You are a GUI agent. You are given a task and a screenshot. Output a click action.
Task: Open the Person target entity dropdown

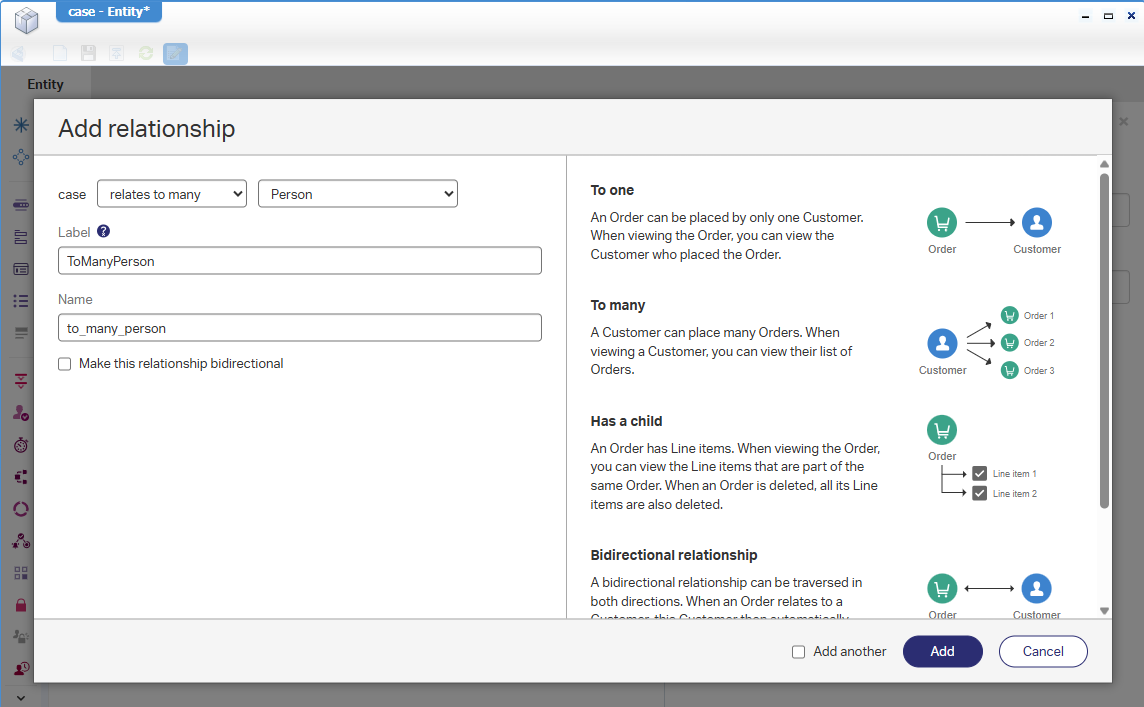click(357, 194)
